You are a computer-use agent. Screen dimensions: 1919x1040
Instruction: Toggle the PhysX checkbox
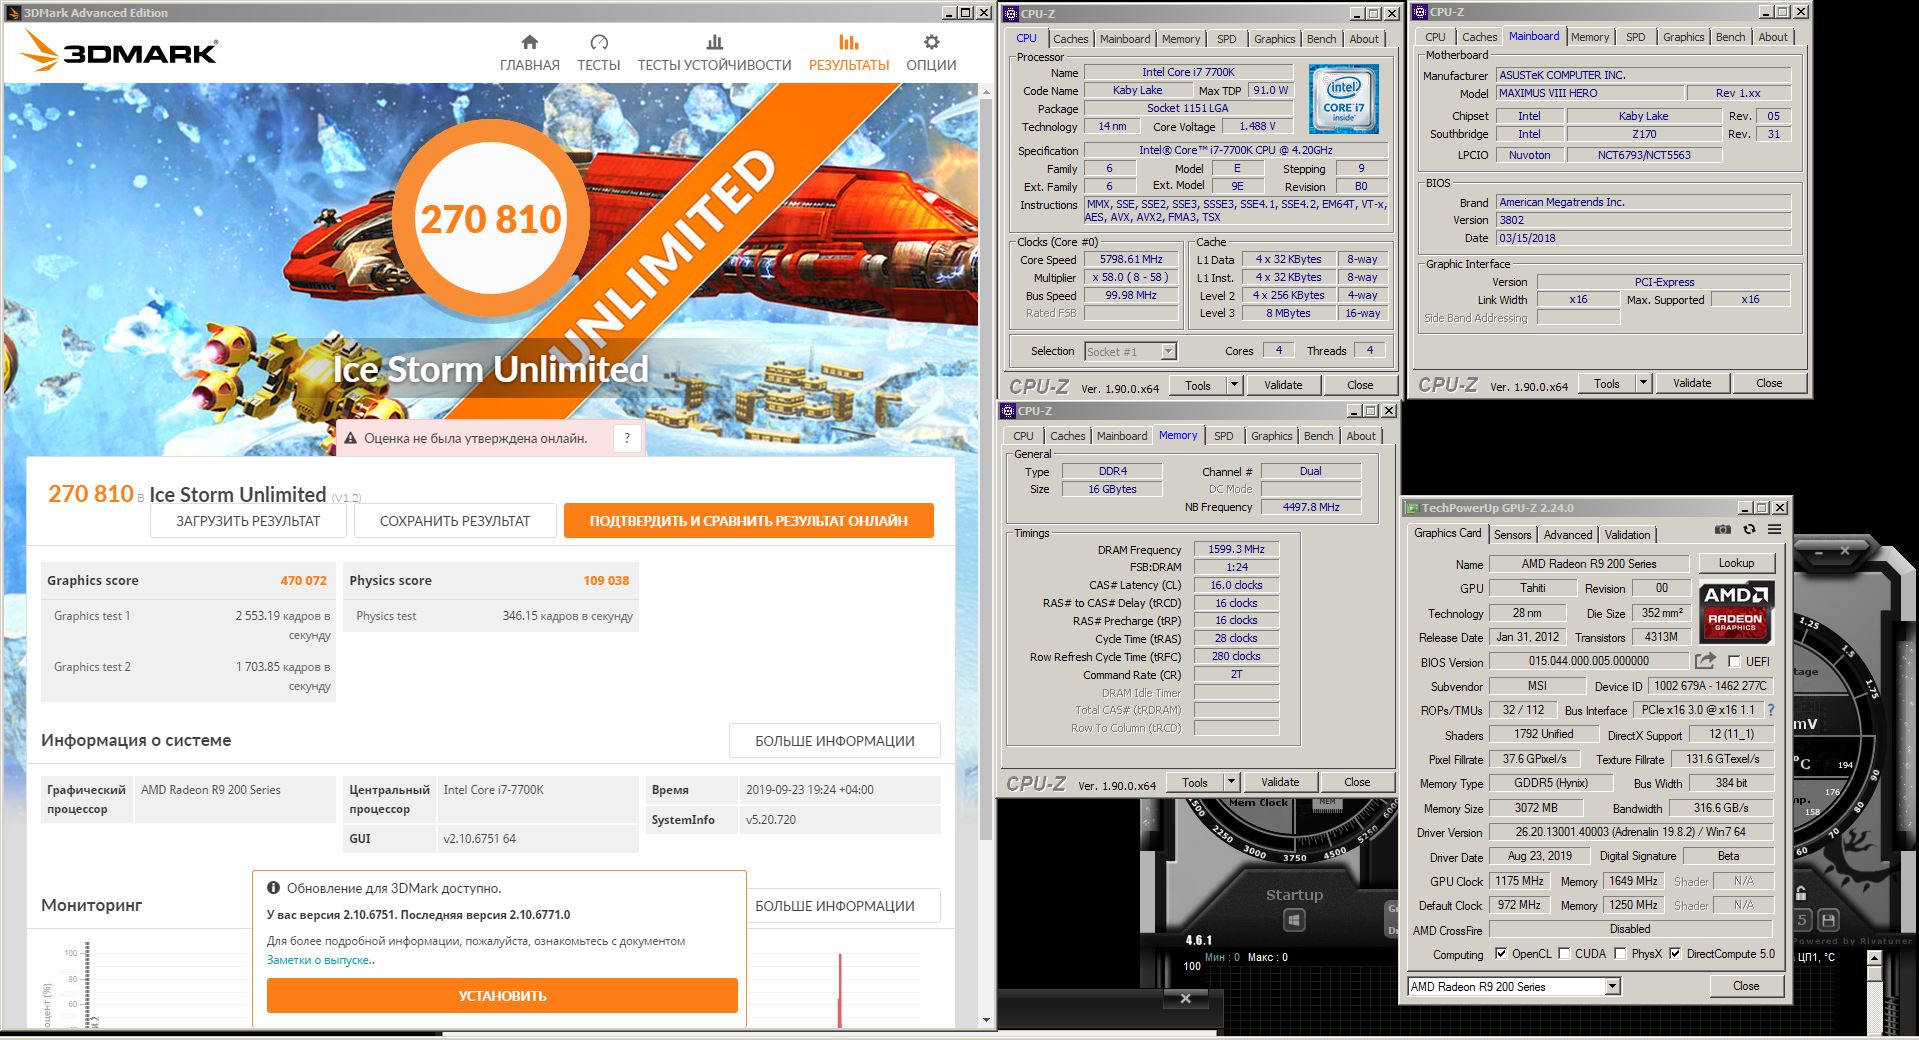[x=1620, y=954]
